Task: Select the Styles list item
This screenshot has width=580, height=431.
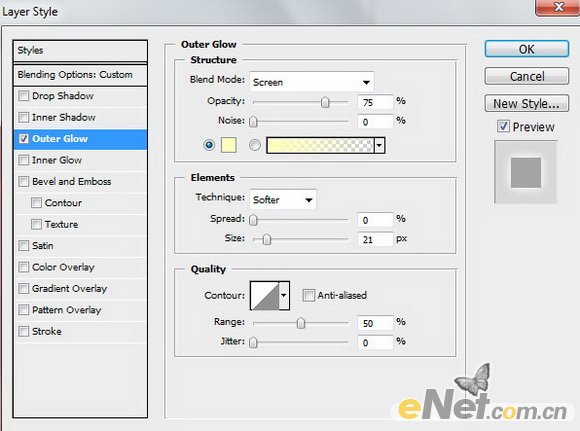Action: click(x=80, y=51)
